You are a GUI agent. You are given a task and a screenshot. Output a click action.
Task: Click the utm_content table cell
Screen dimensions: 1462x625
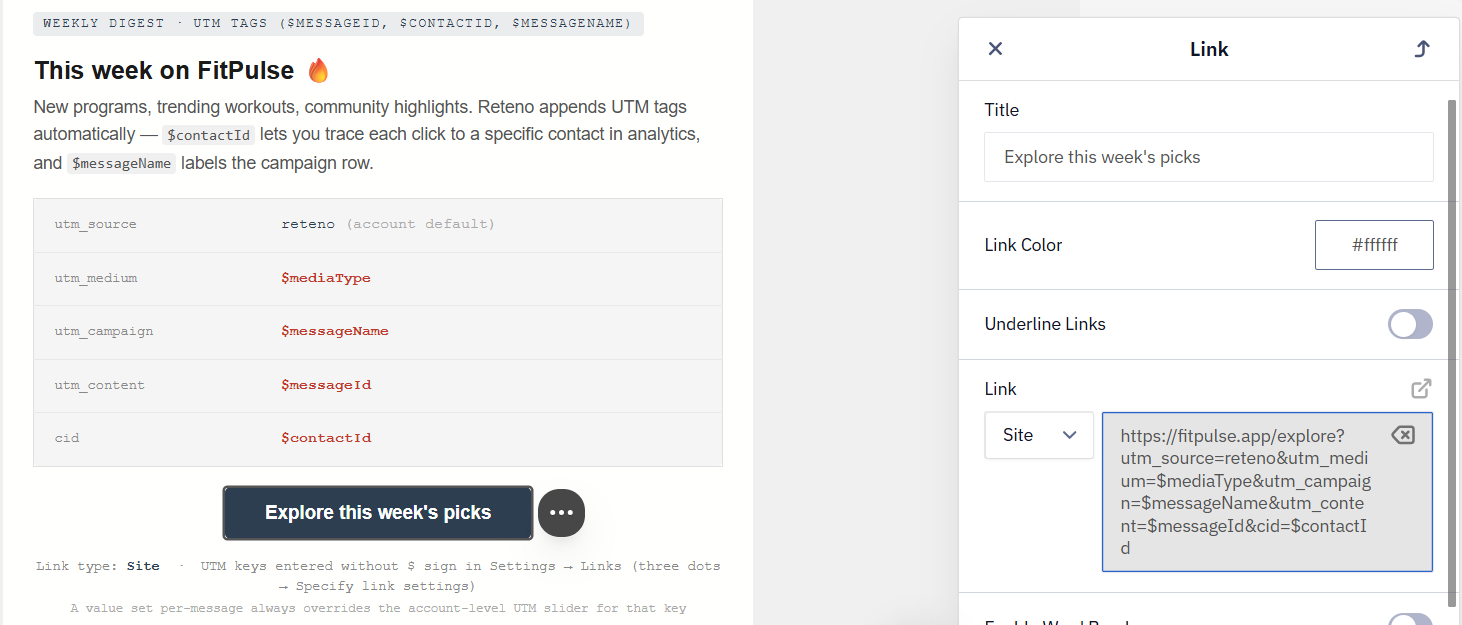pos(100,385)
